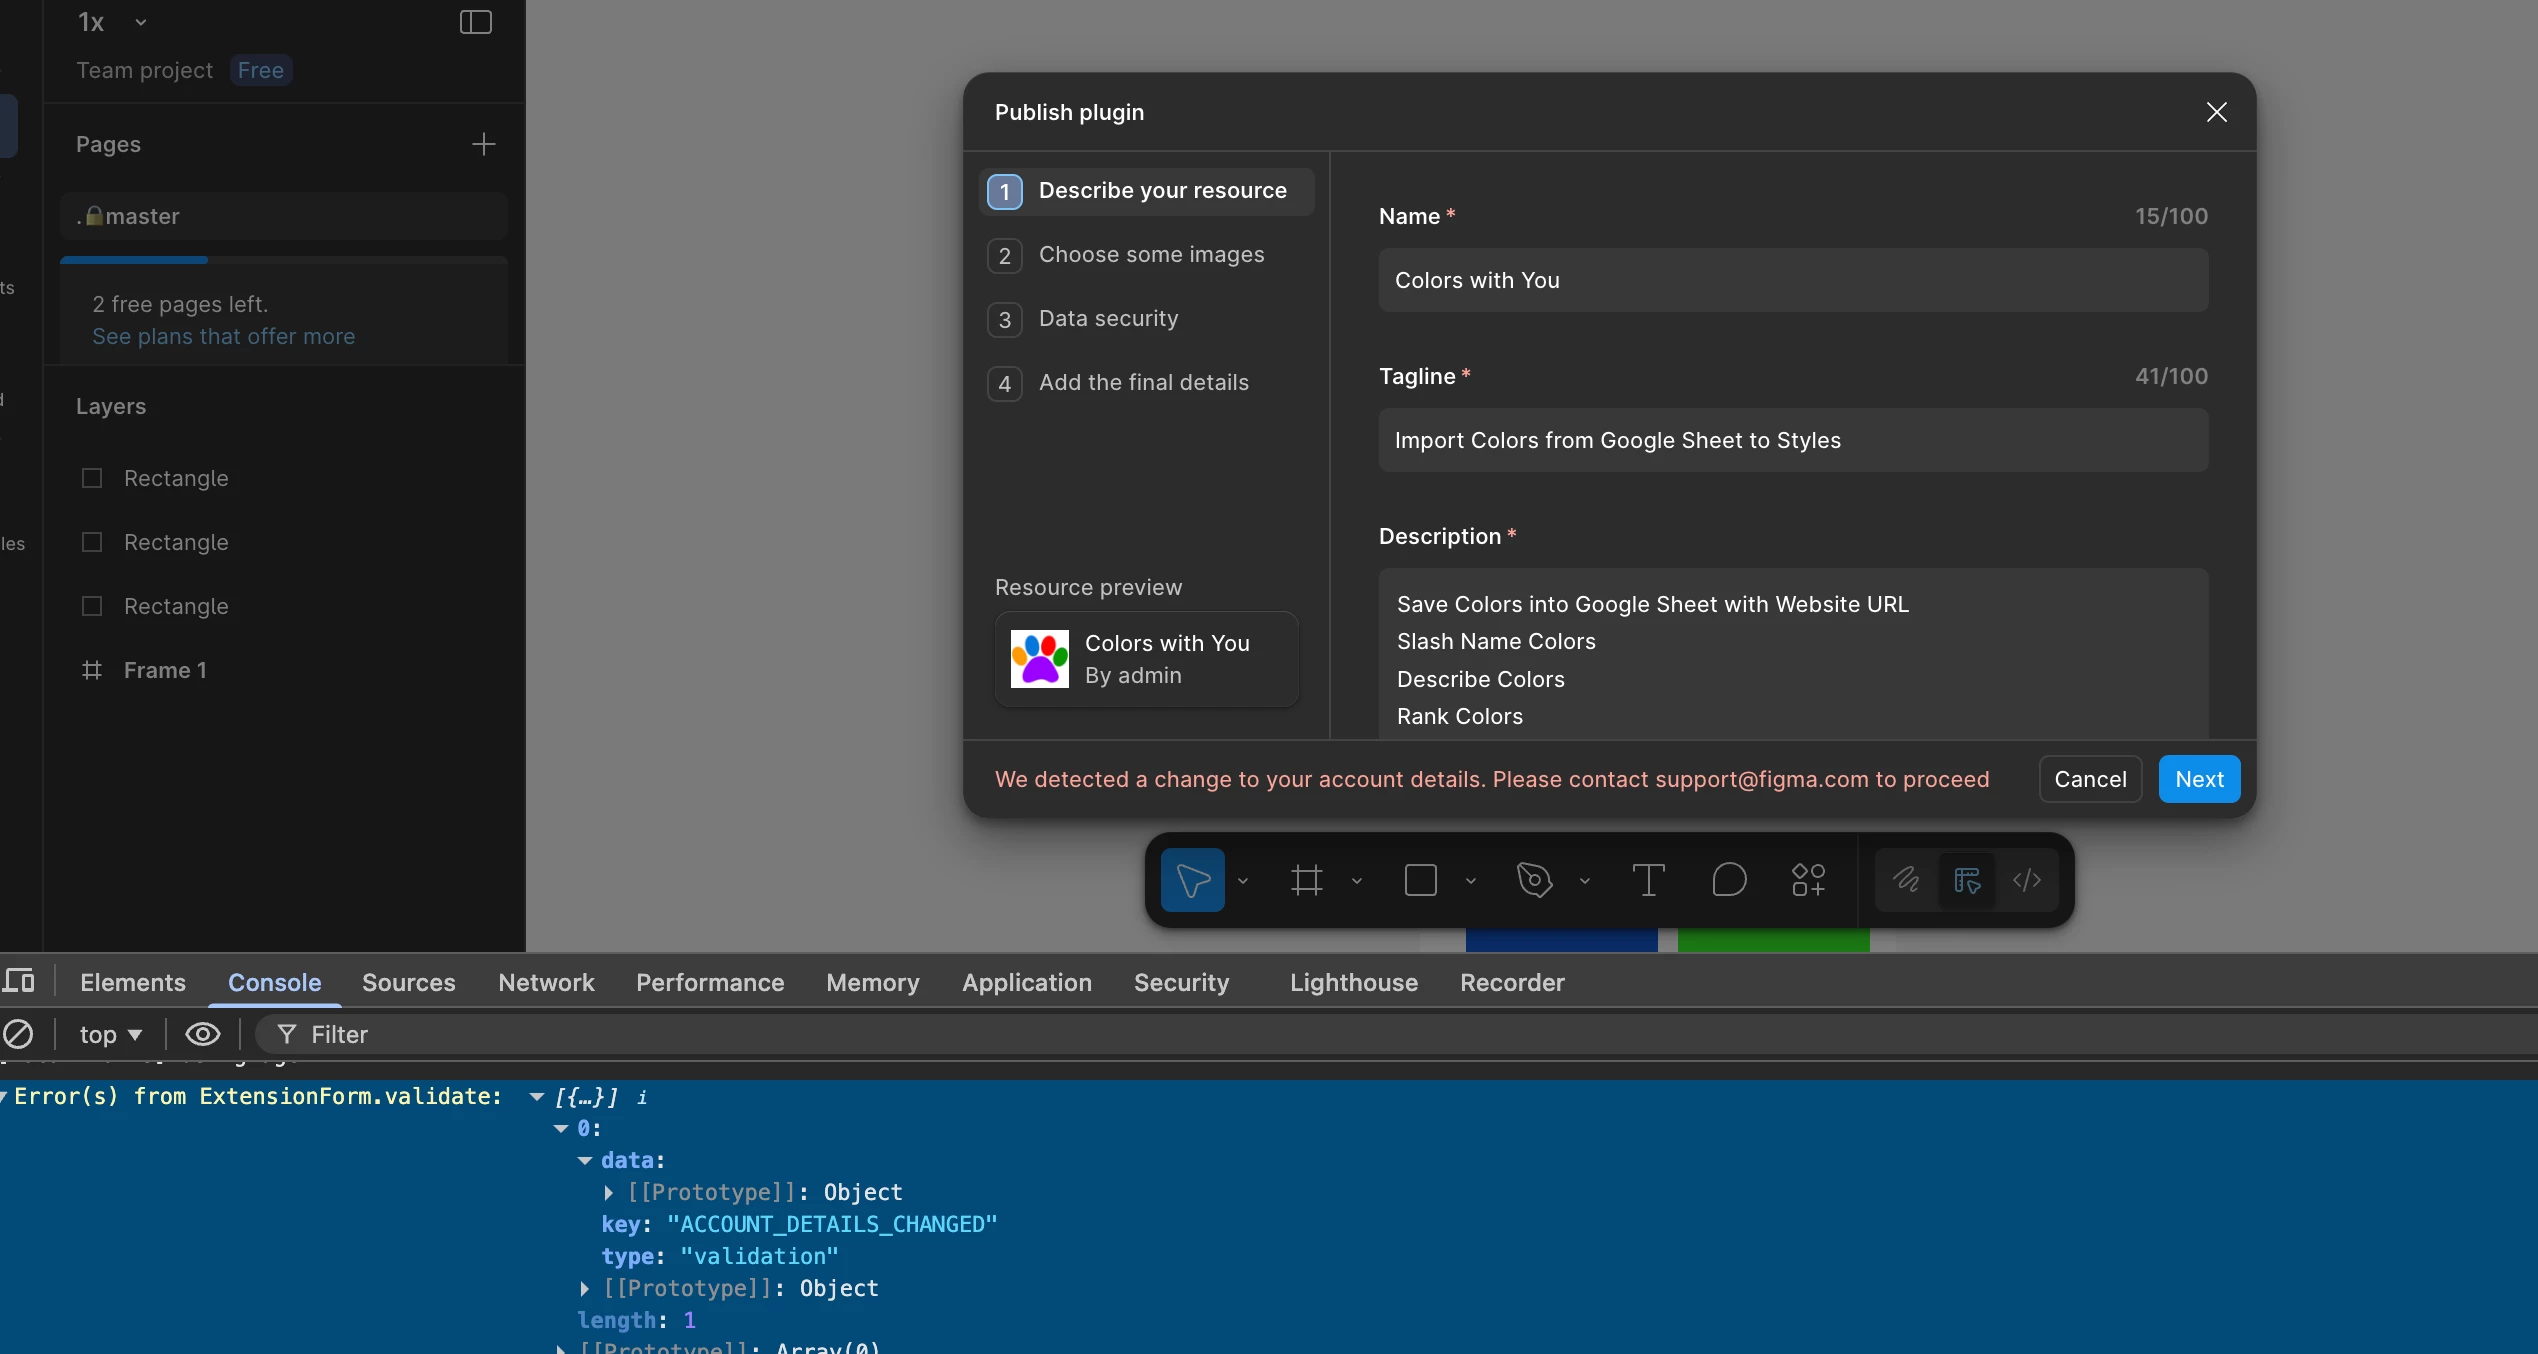The height and width of the screenshot is (1354, 2538).
Task: Select the Pen tool
Action: tap(1534, 880)
